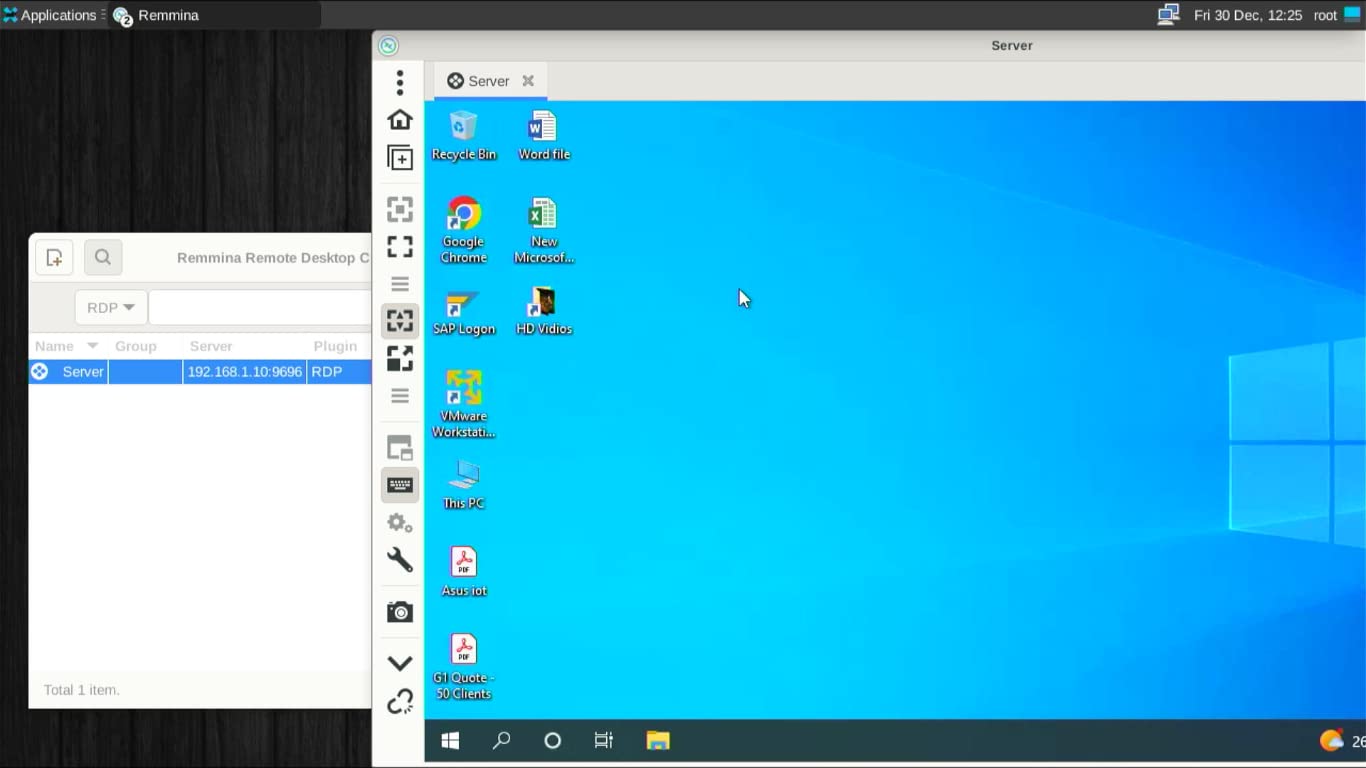Viewport: 1366px width, 768px height.
Task: Switch to the Server connection tab
Action: click(x=489, y=81)
